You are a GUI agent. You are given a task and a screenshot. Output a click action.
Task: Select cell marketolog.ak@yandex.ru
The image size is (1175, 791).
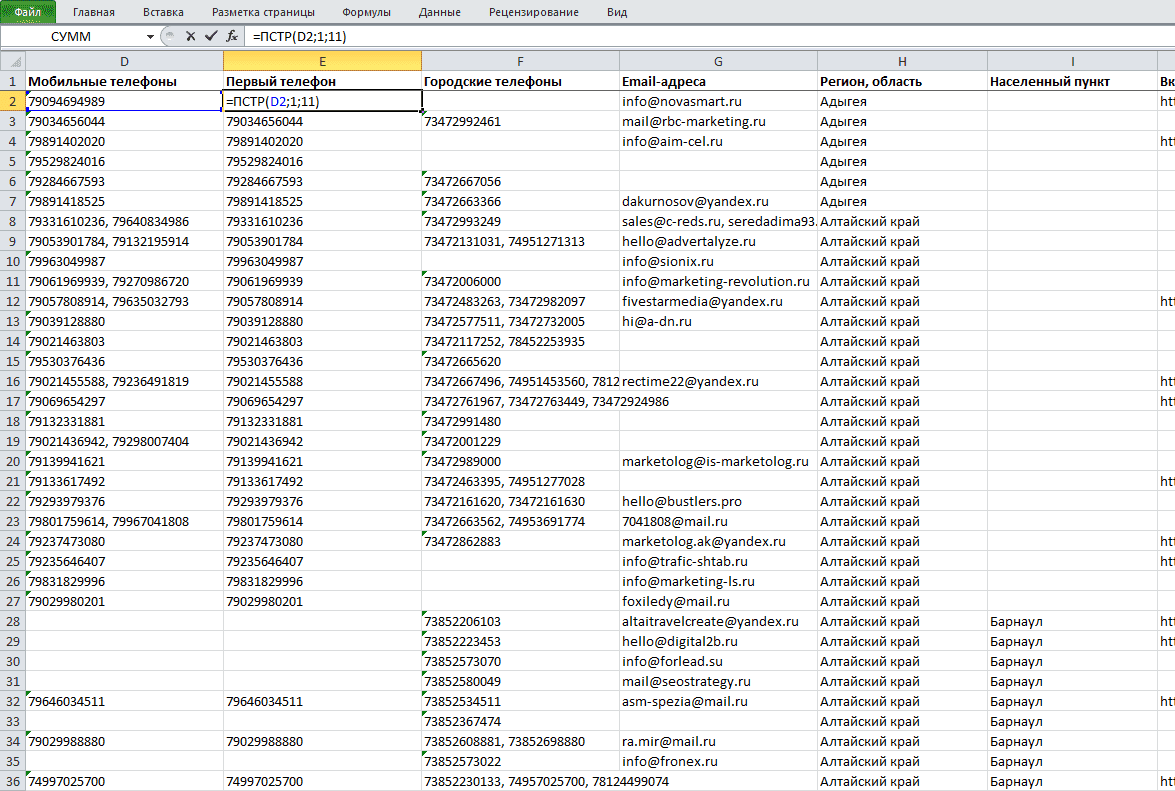click(x=718, y=542)
